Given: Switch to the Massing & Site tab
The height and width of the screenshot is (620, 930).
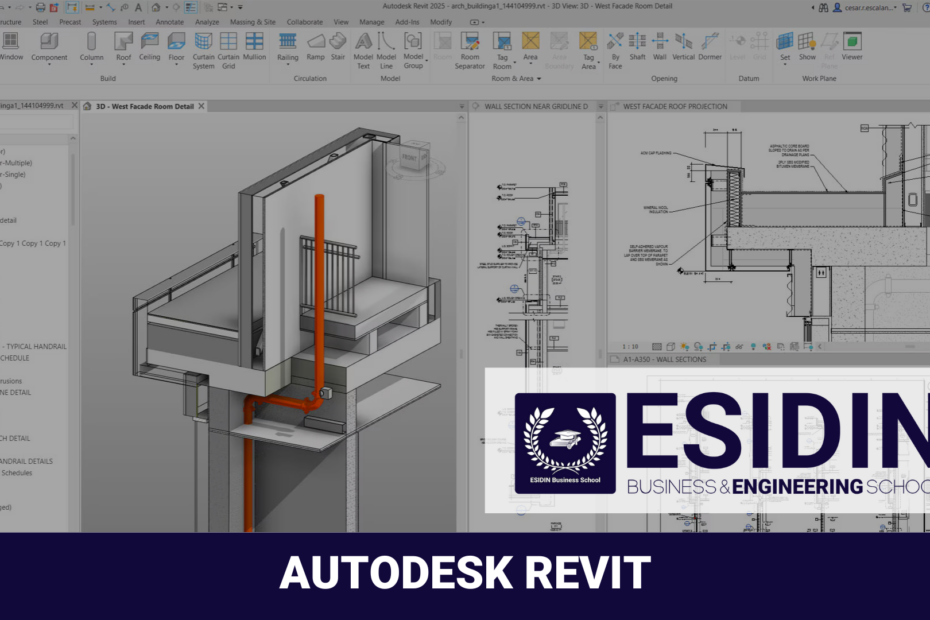Looking at the screenshot, I should tap(251, 21).
